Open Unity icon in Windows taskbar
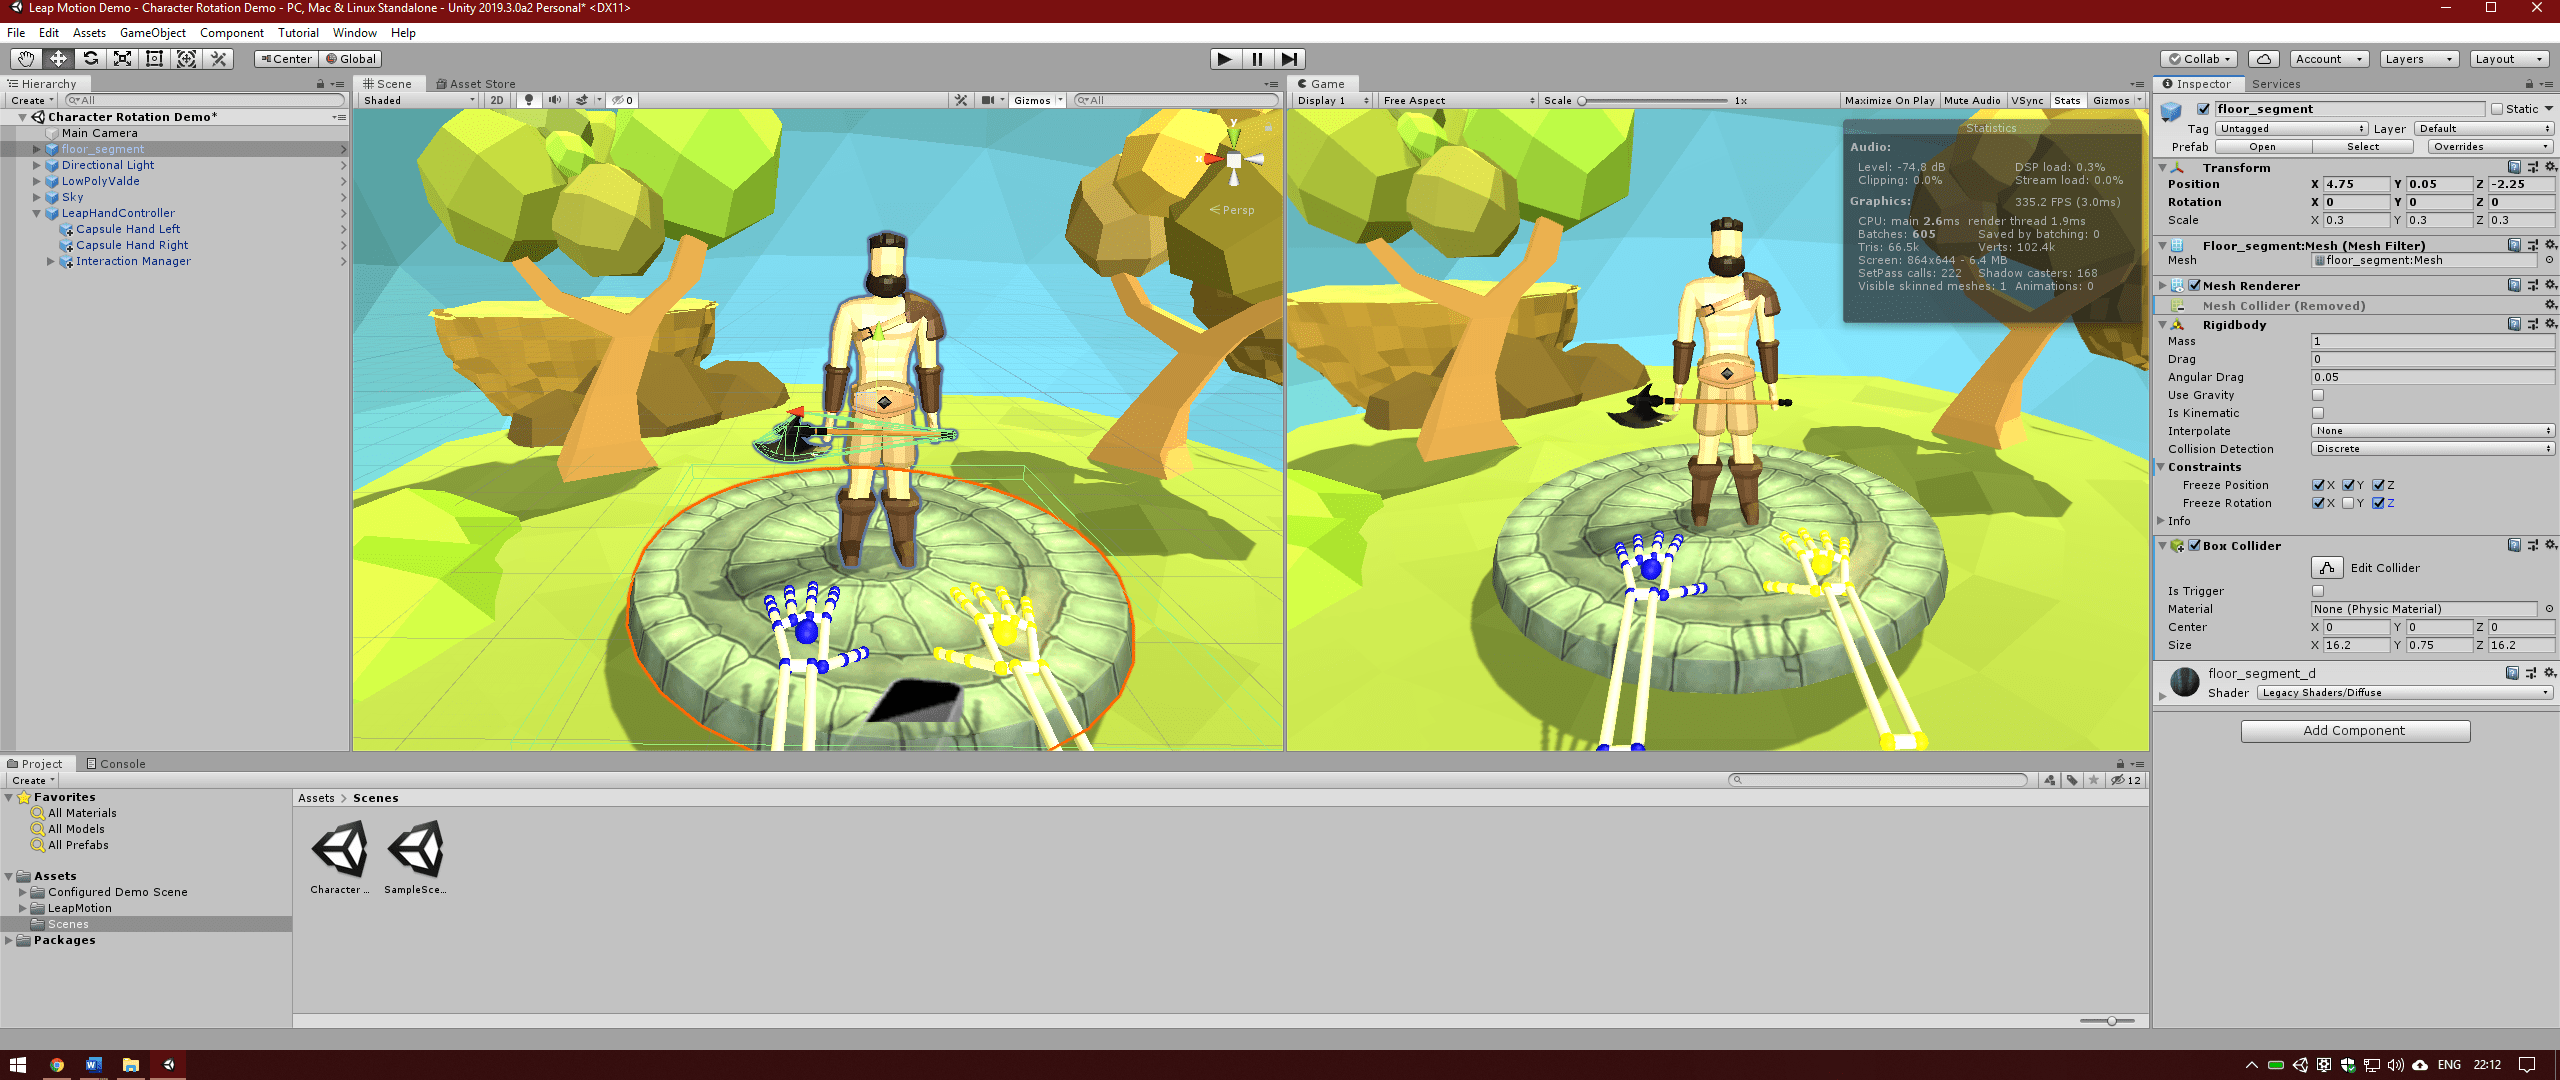The width and height of the screenshot is (2560, 1080). (168, 1064)
